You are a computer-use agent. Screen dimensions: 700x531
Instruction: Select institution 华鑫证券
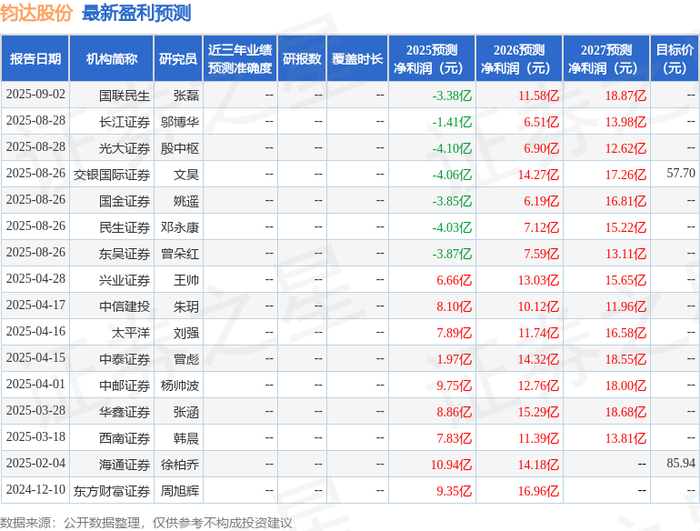tap(124, 411)
